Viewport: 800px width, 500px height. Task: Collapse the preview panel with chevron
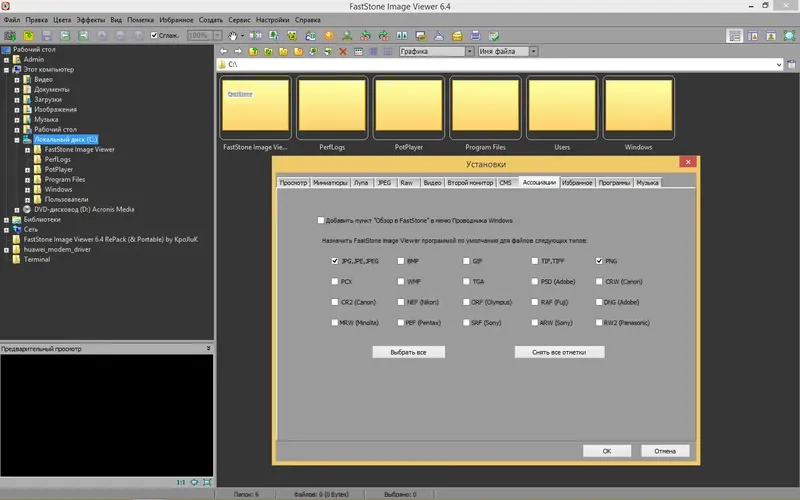pos(208,348)
